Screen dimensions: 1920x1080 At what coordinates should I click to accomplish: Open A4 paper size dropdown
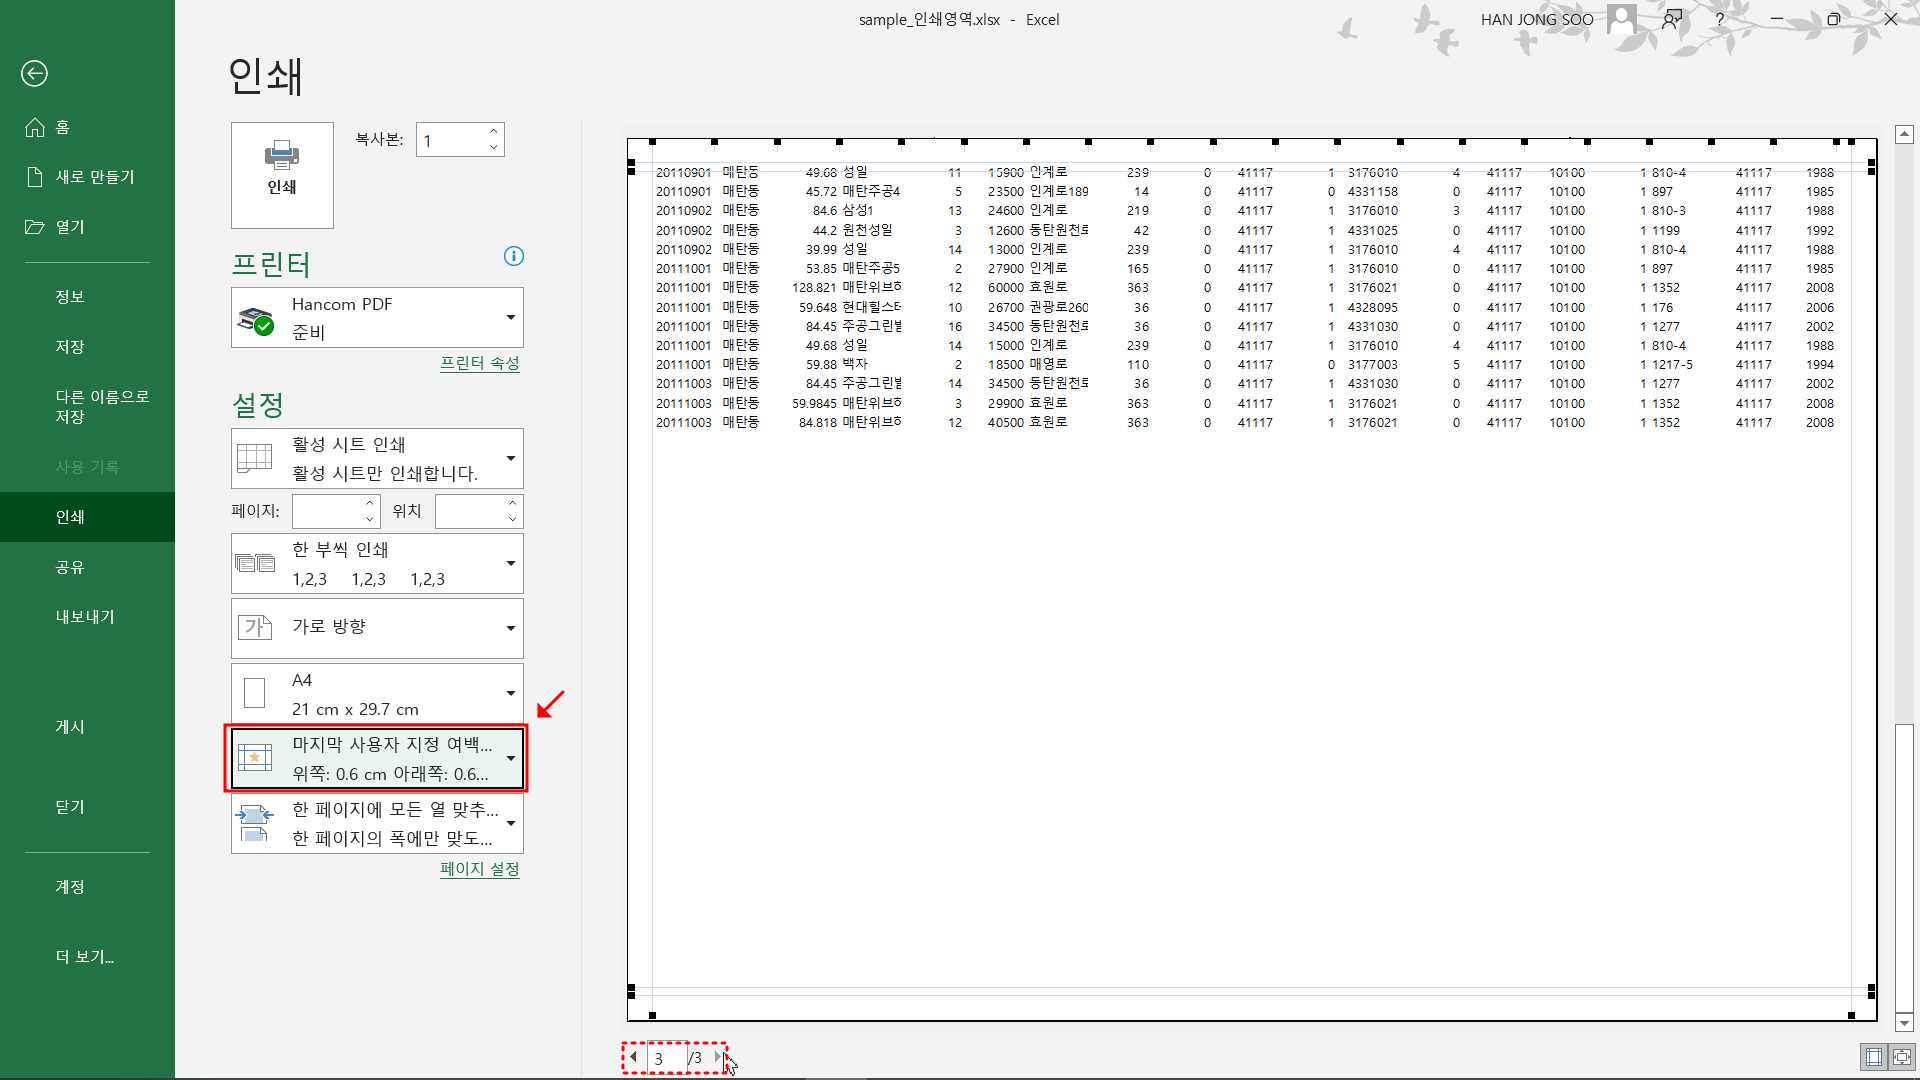[377, 693]
